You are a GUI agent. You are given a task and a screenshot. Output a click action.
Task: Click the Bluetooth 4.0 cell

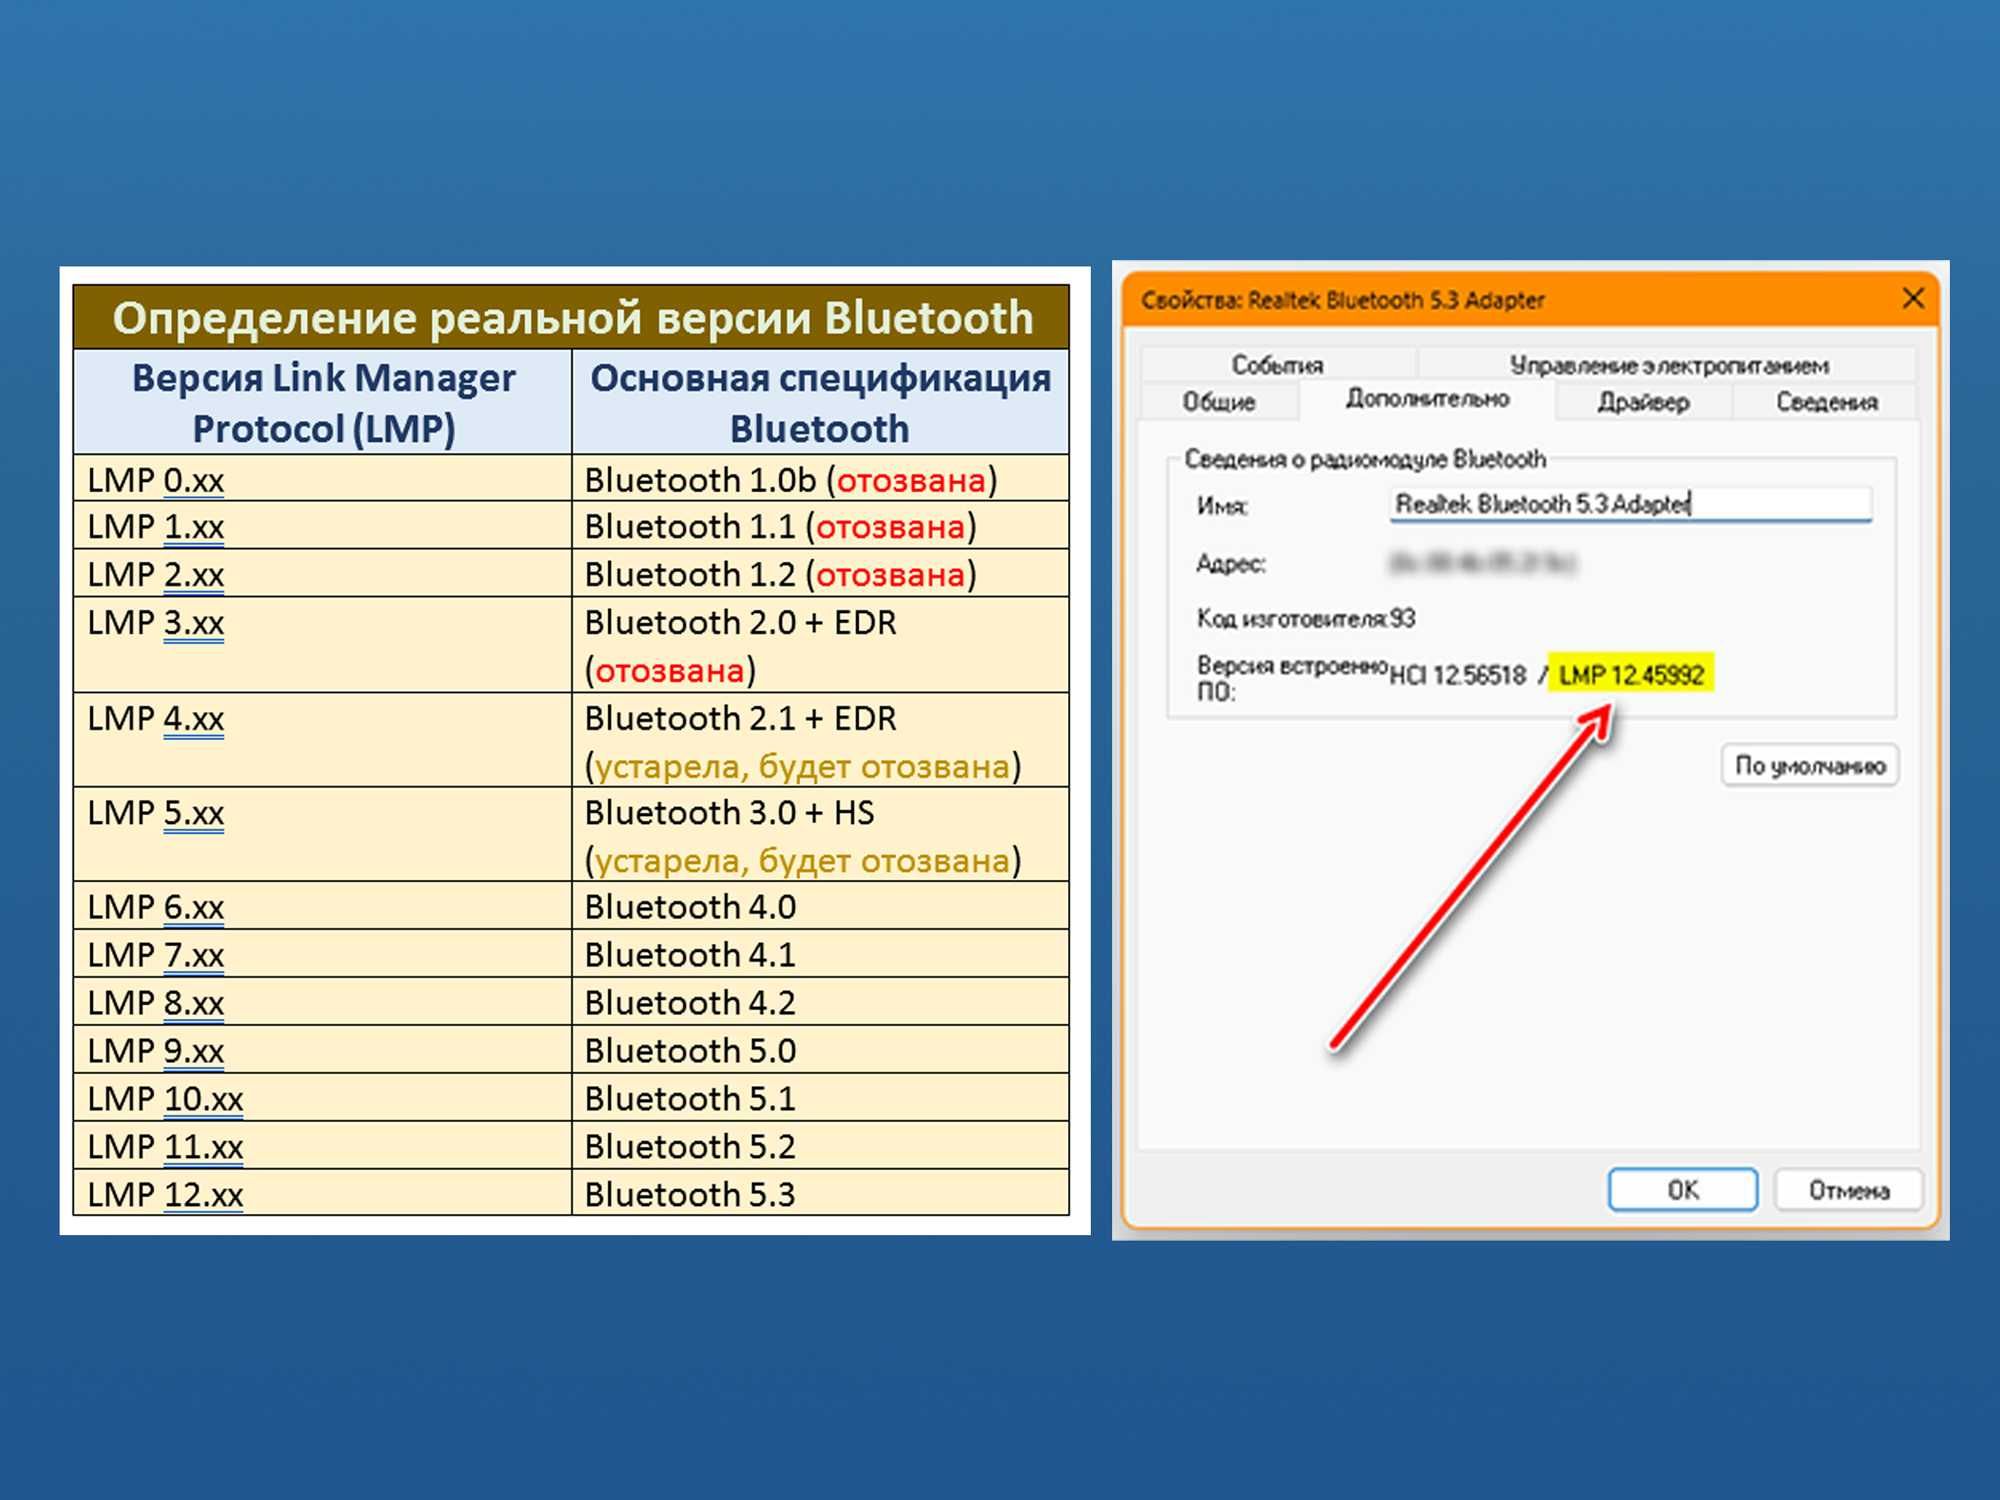[x=820, y=906]
